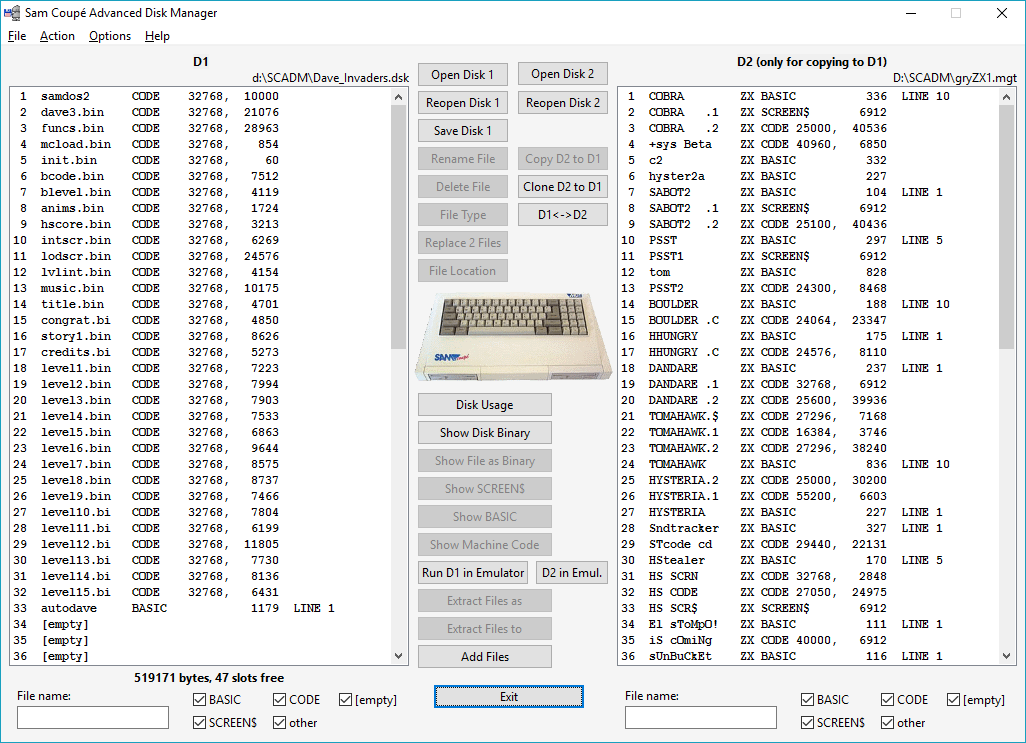
Task: Click Save Disk 1
Action: pos(463,131)
